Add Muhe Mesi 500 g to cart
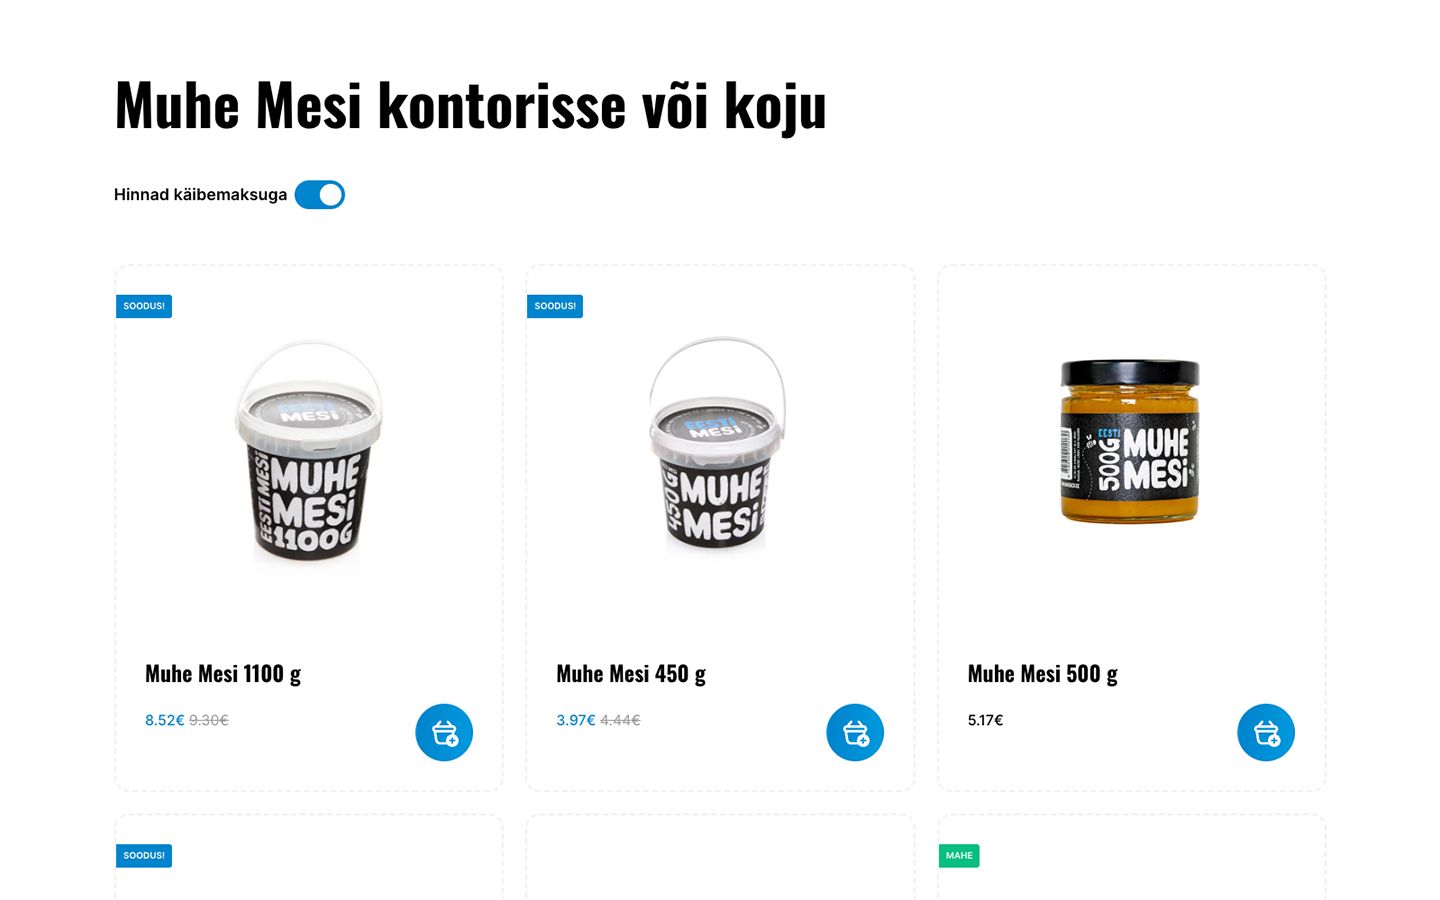1440x900 pixels. (1266, 732)
